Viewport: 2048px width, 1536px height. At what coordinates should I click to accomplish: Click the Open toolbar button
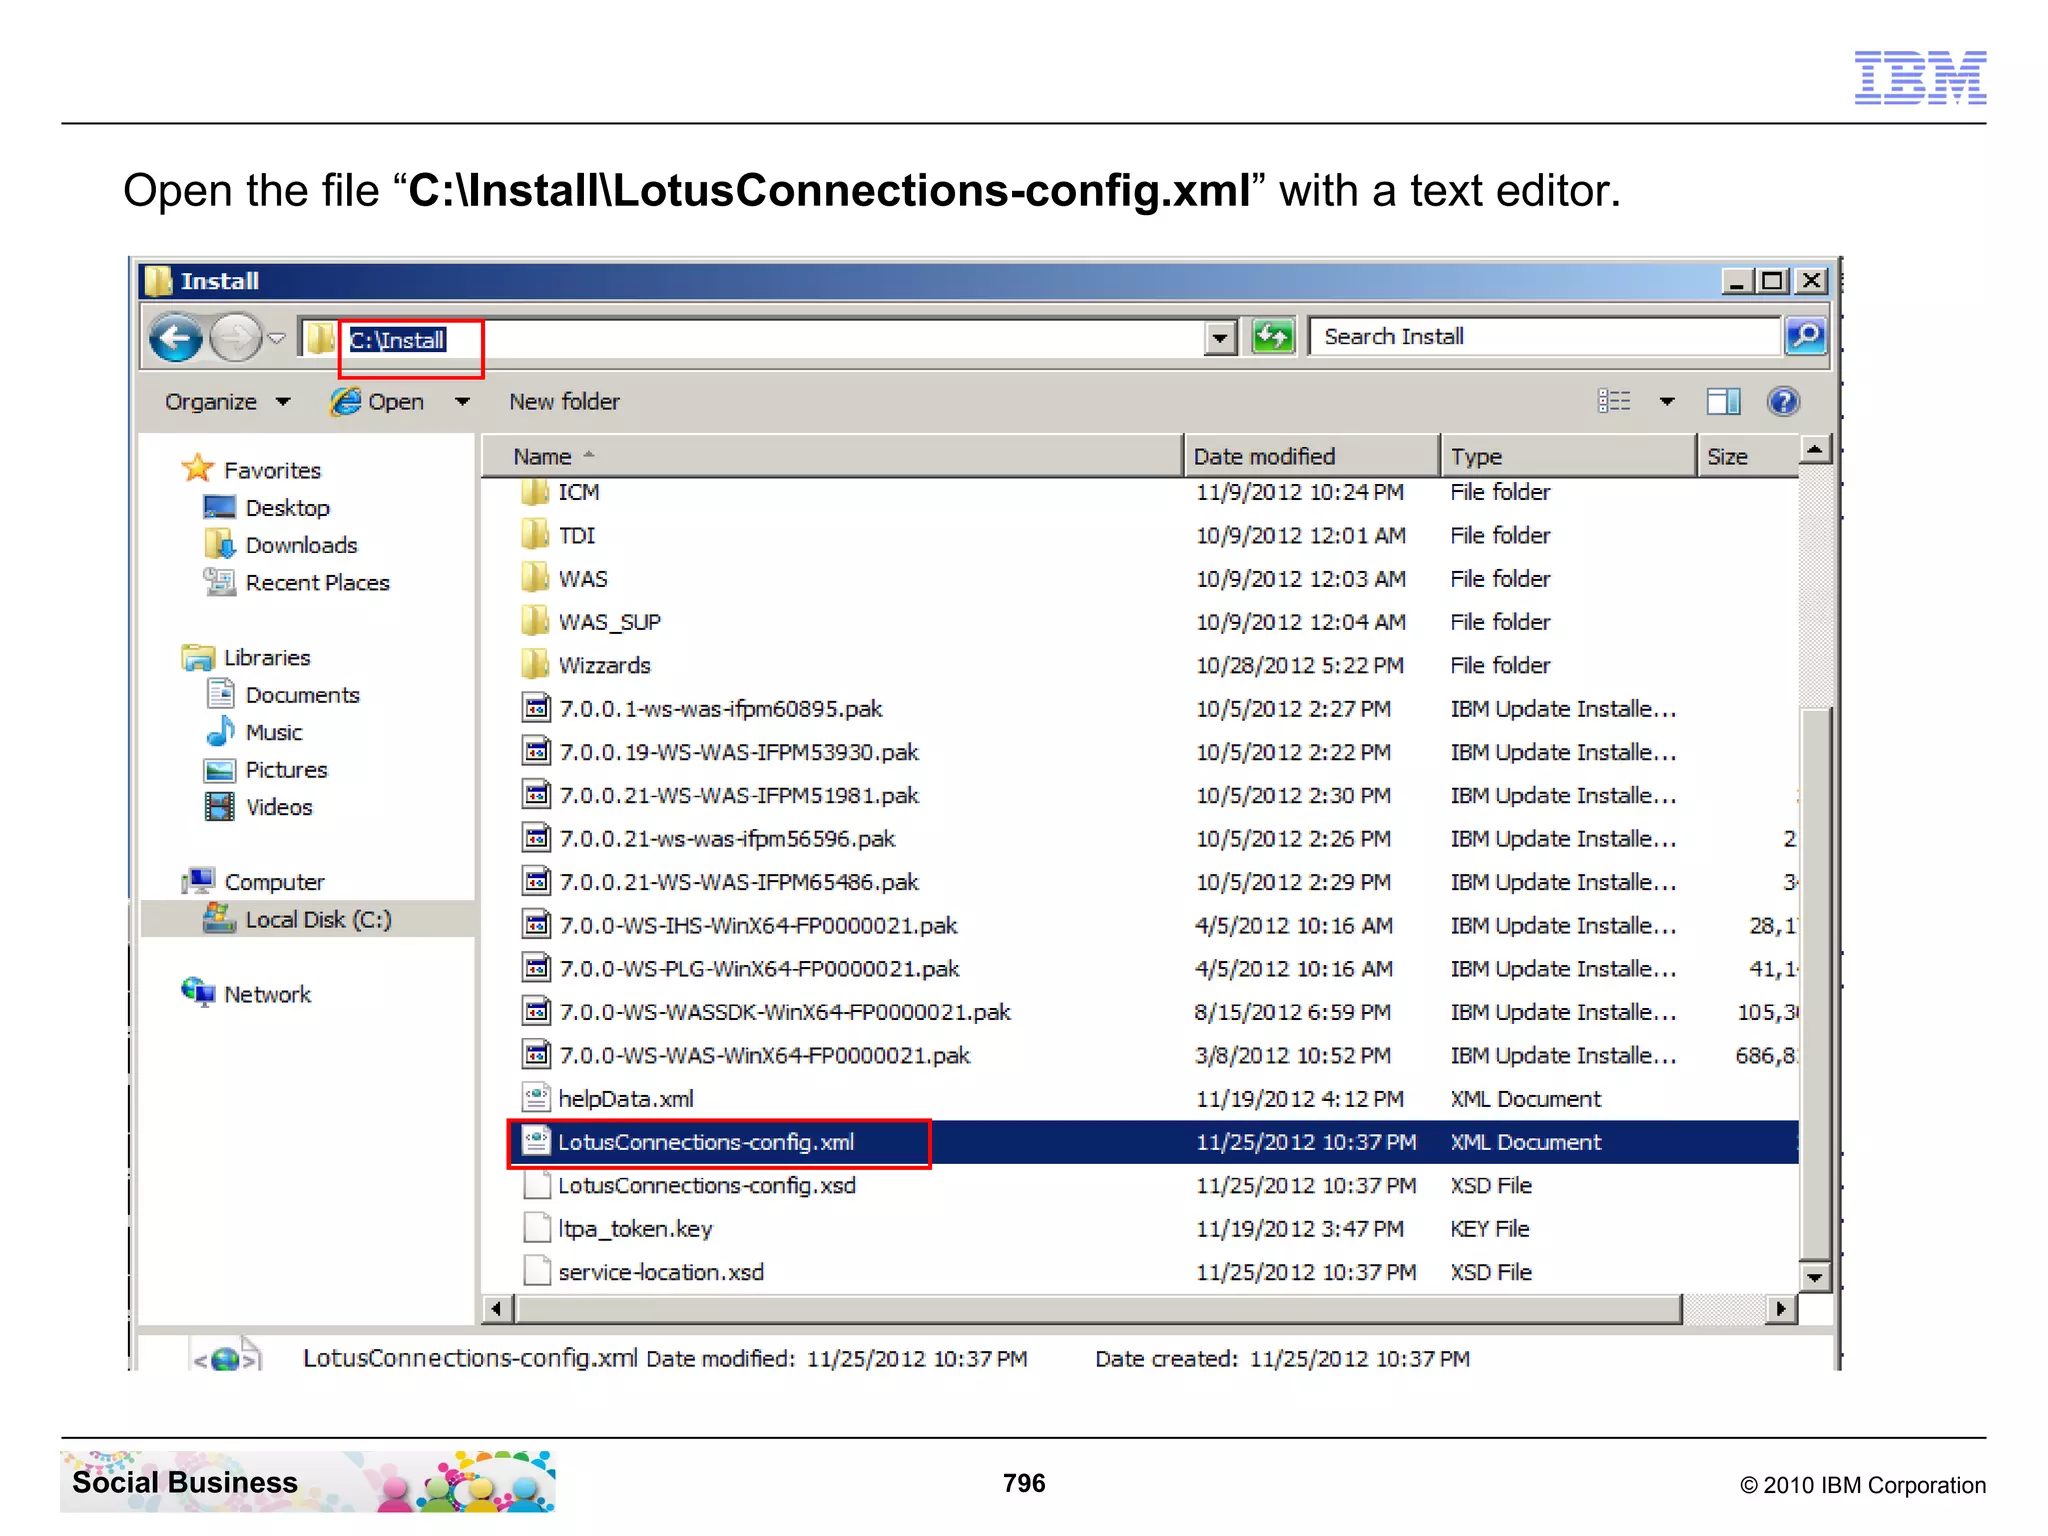[x=378, y=402]
